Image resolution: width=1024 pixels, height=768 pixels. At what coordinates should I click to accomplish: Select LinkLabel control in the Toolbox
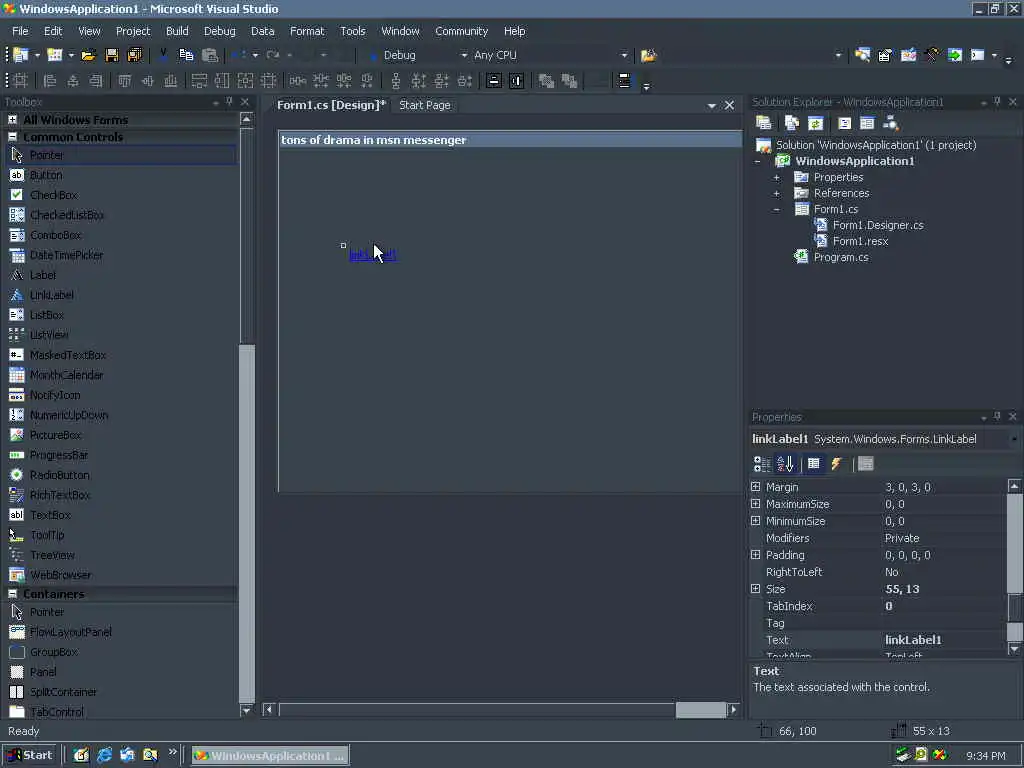point(52,295)
